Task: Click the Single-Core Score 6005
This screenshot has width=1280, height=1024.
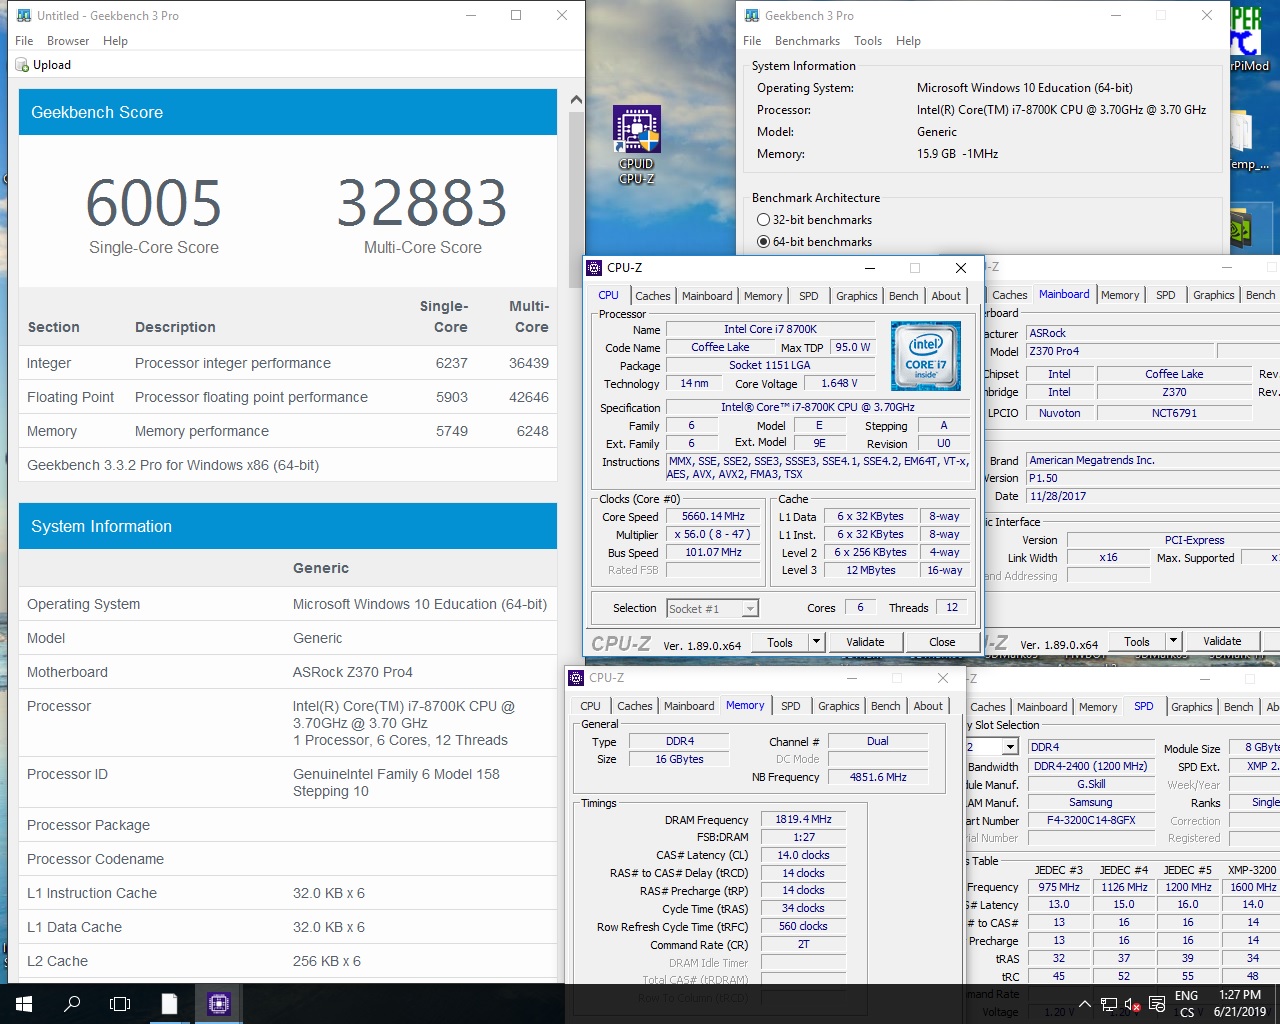Action: (x=154, y=203)
